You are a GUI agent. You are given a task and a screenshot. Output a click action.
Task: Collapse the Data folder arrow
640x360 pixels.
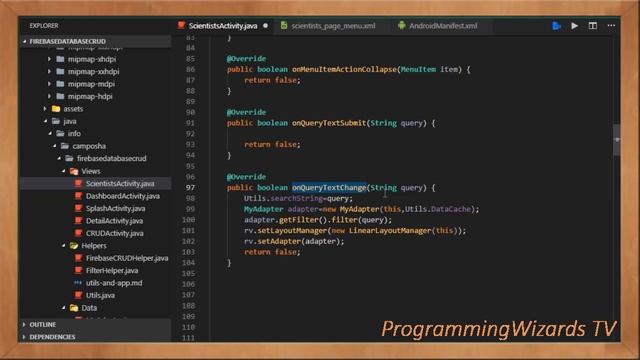point(63,308)
